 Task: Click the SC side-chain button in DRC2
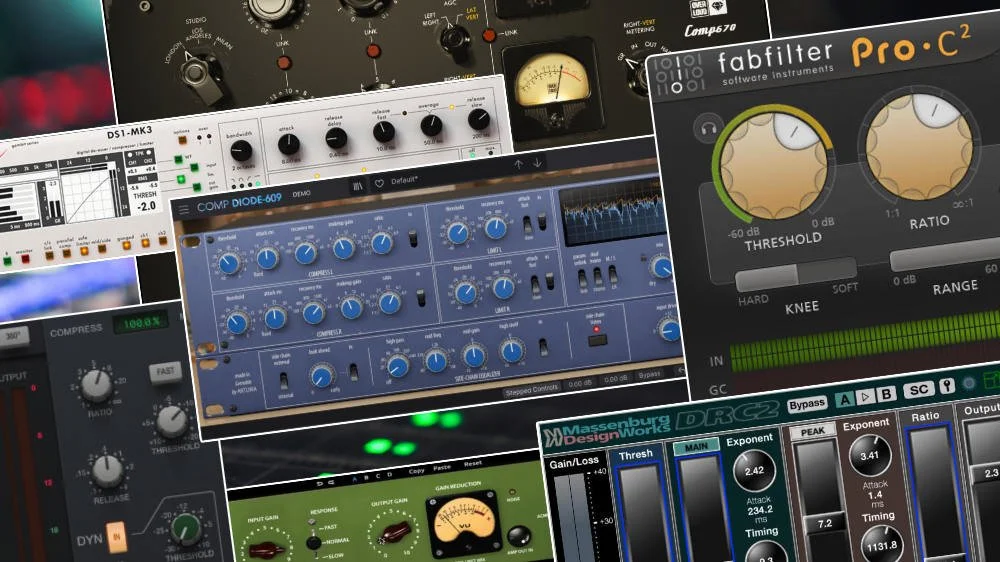[x=918, y=389]
